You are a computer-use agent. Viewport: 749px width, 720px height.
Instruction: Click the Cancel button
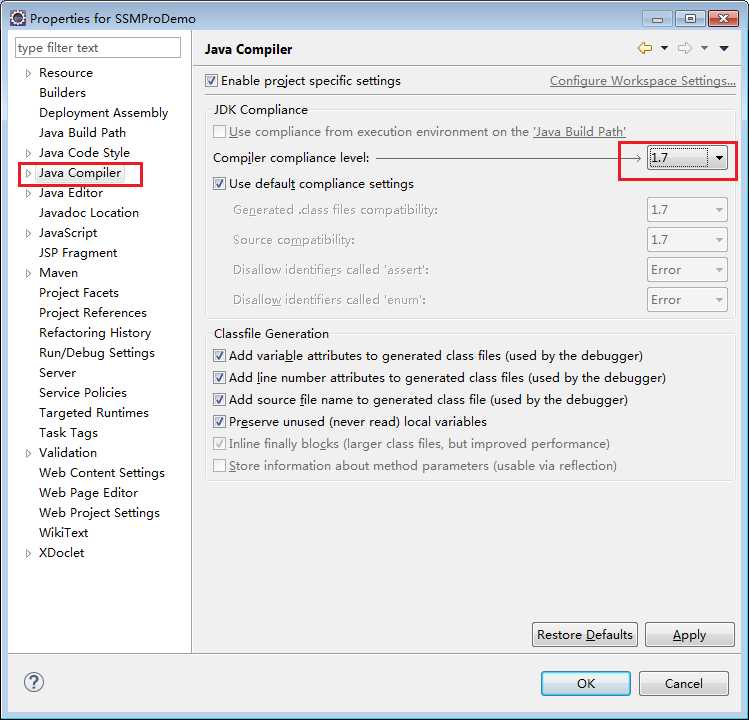(x=684, y=683)
